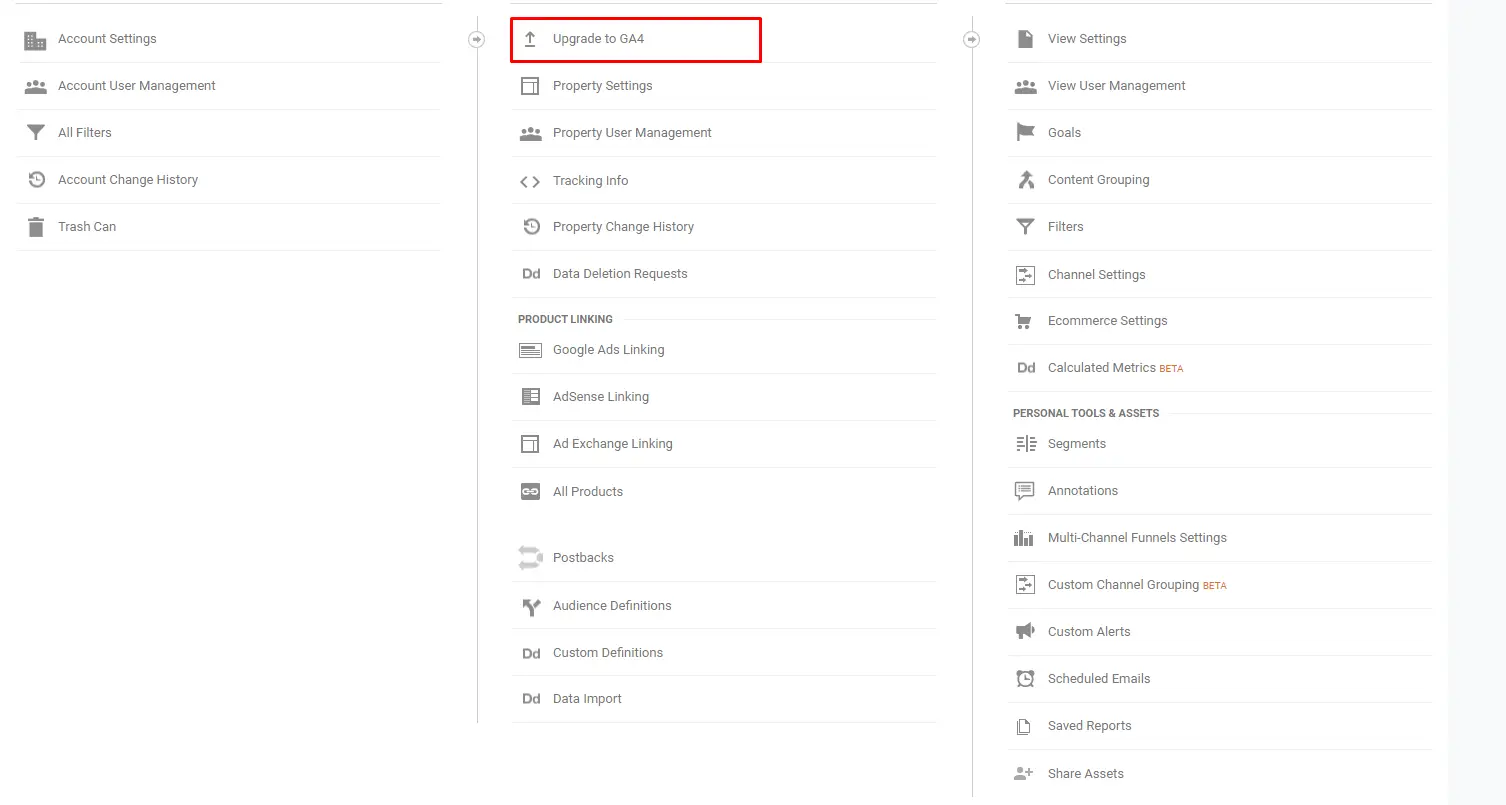Click the Dd icon beside Data Deletion Requests

[531, 274]
